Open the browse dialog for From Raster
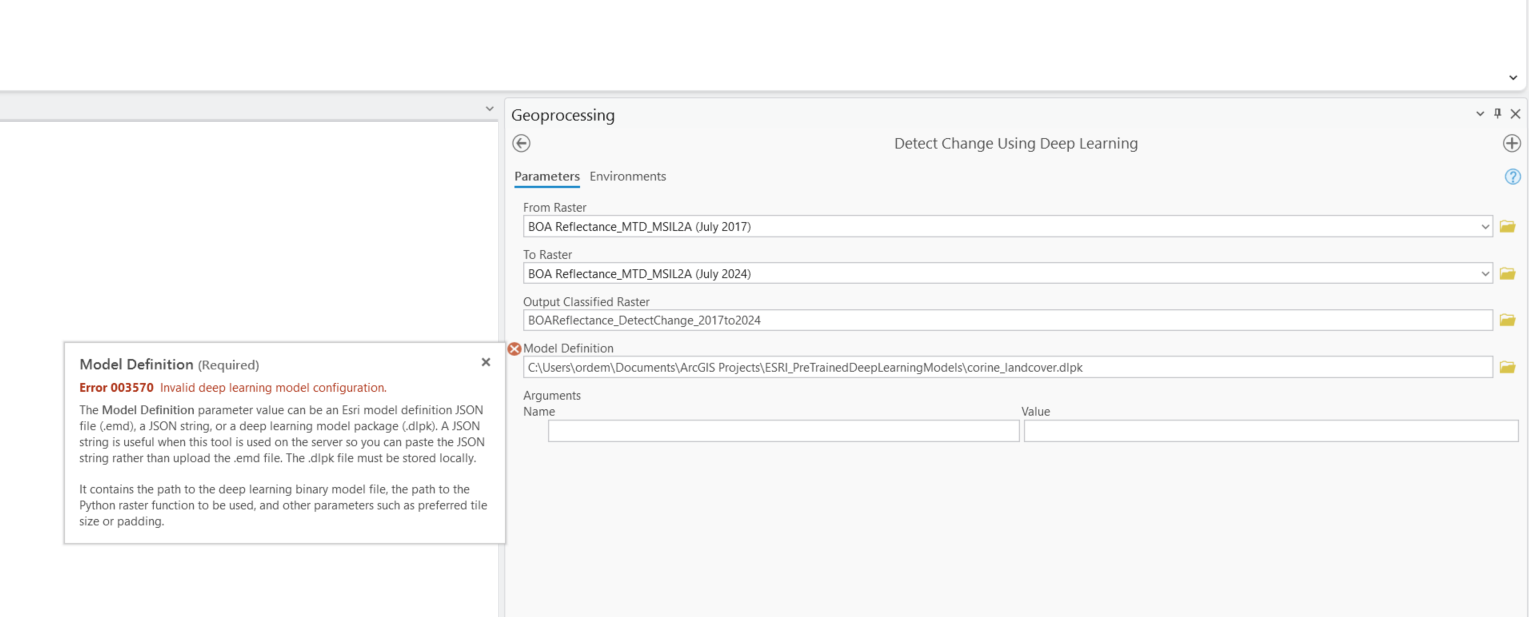This screenshot has width=1529, height=617. coord(1510,226)
